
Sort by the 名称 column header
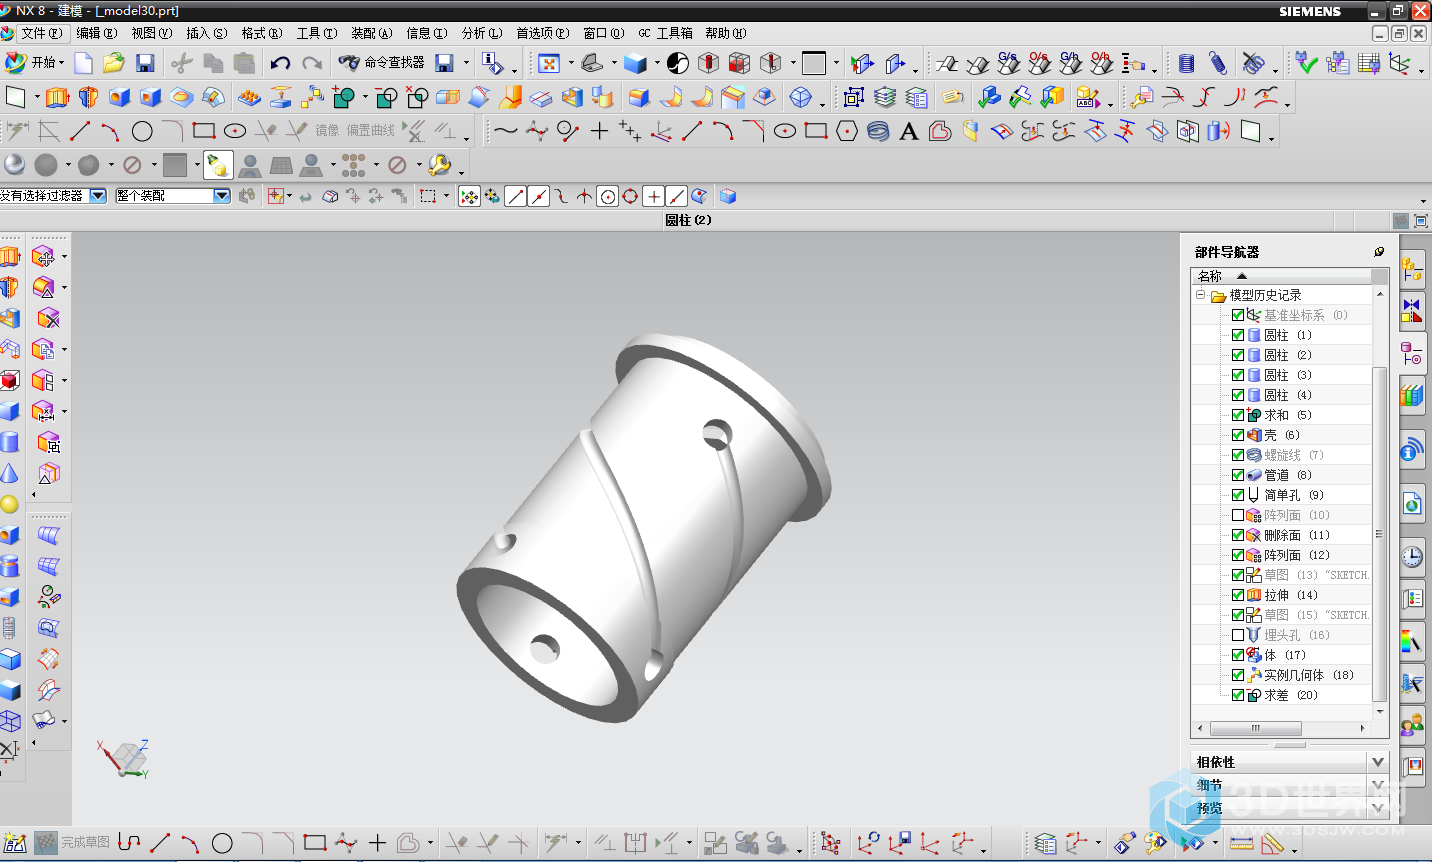tap(1281, 276)
